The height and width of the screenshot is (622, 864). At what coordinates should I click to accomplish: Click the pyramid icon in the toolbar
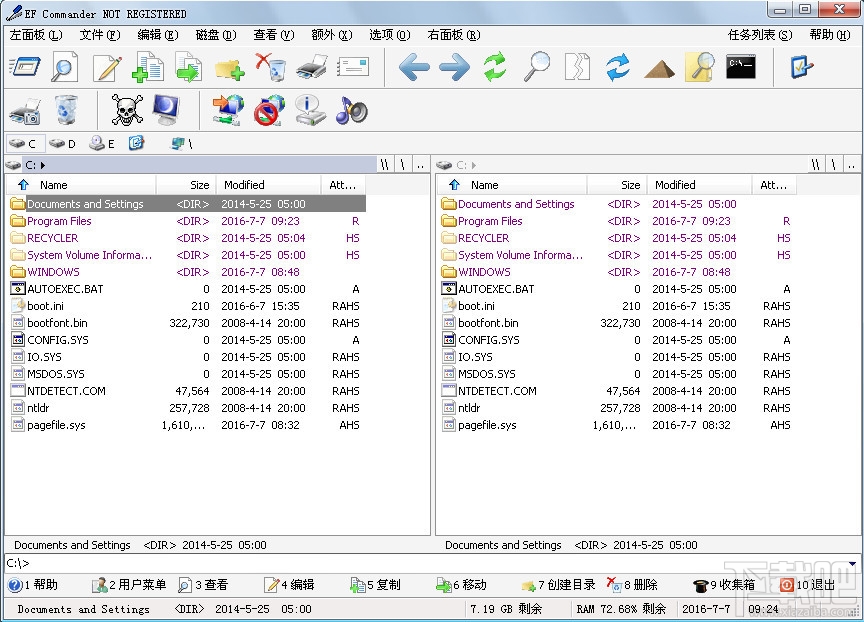pyautogui.click(x=659, y=68)
